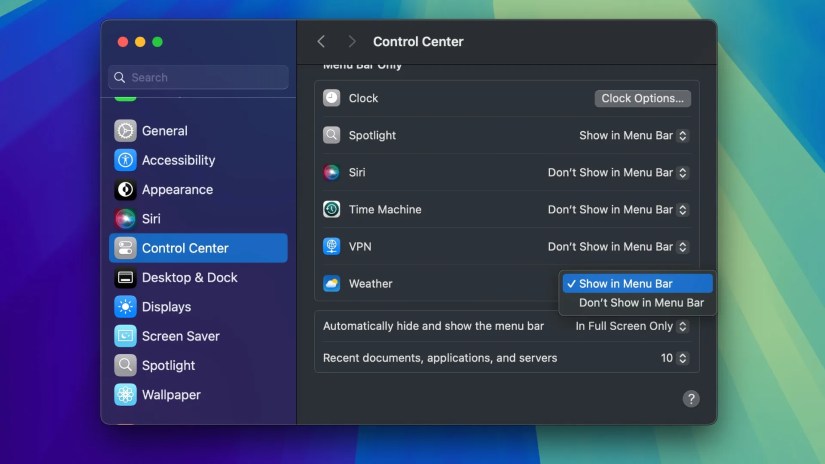Viewport: 825px width, 464px height.
Task: Click the search magnifier icon
Action: [120, 77]
